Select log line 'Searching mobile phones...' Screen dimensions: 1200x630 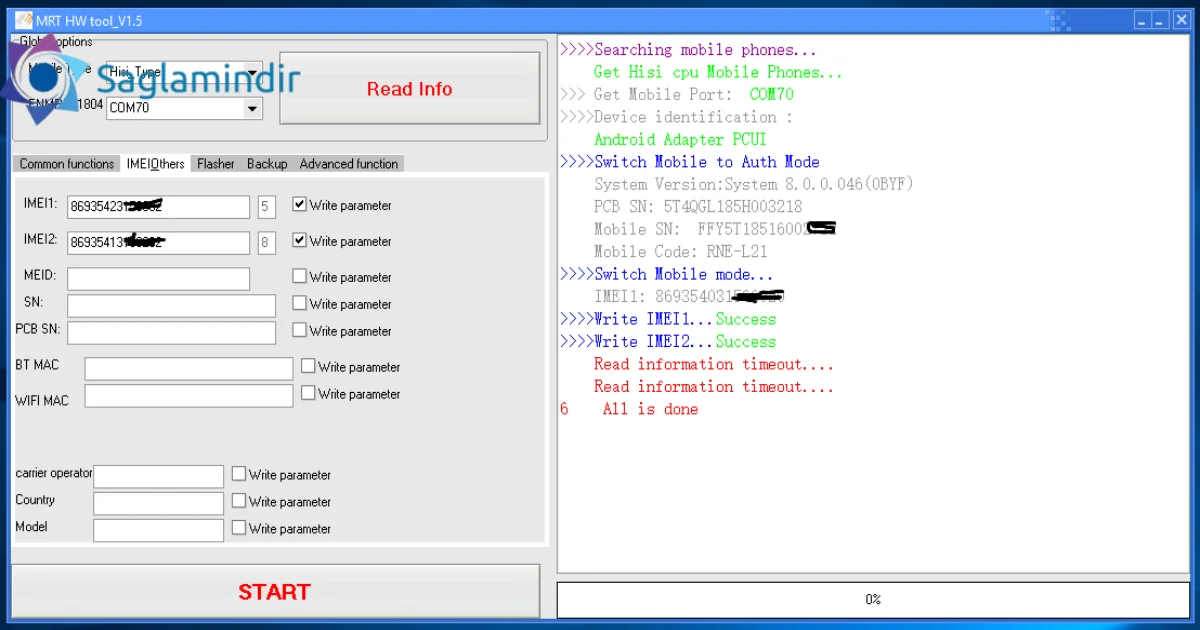point(688,50)
